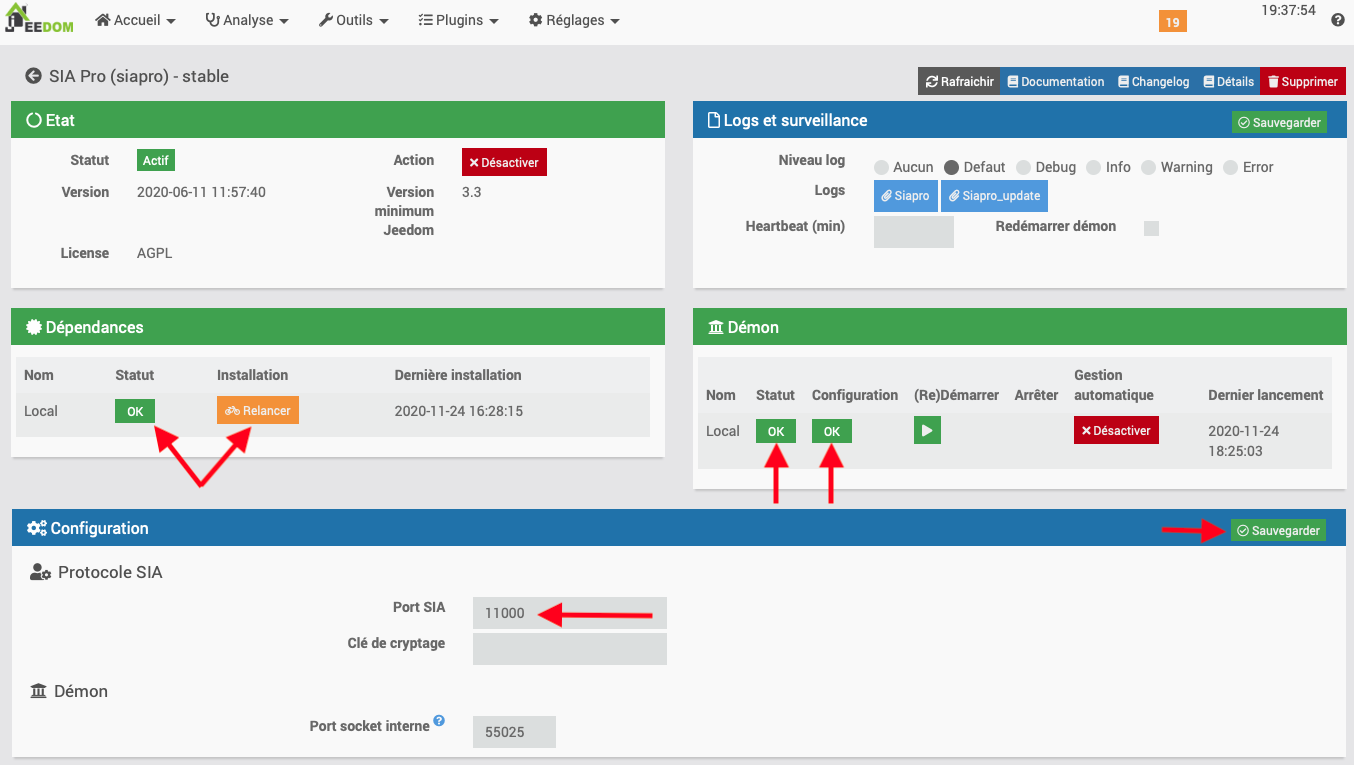The height and width of the screenshot is (765, 1354).
Task: Click the Port SIA input showing 11000
Action: 569,612
